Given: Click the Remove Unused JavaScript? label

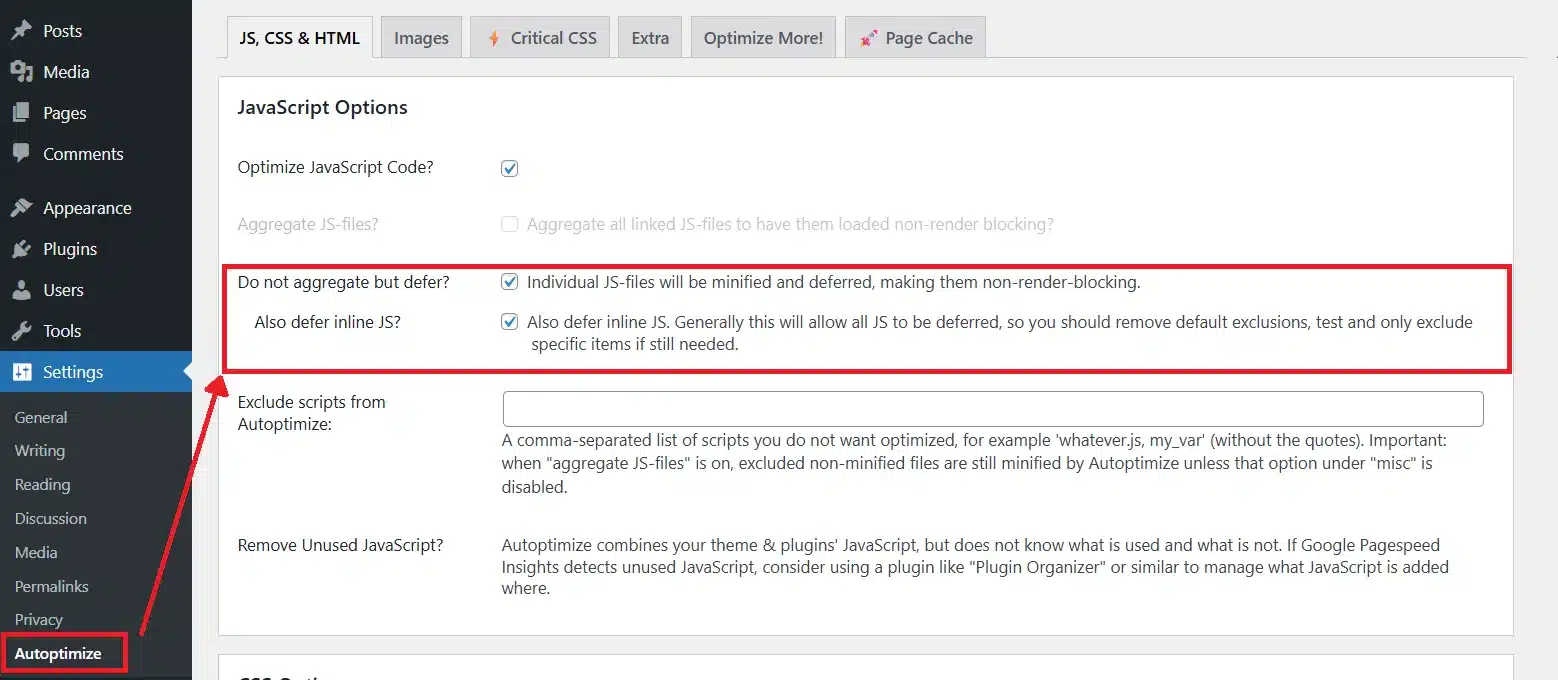Looking at the screenshot, I should (x=340, y=545).
